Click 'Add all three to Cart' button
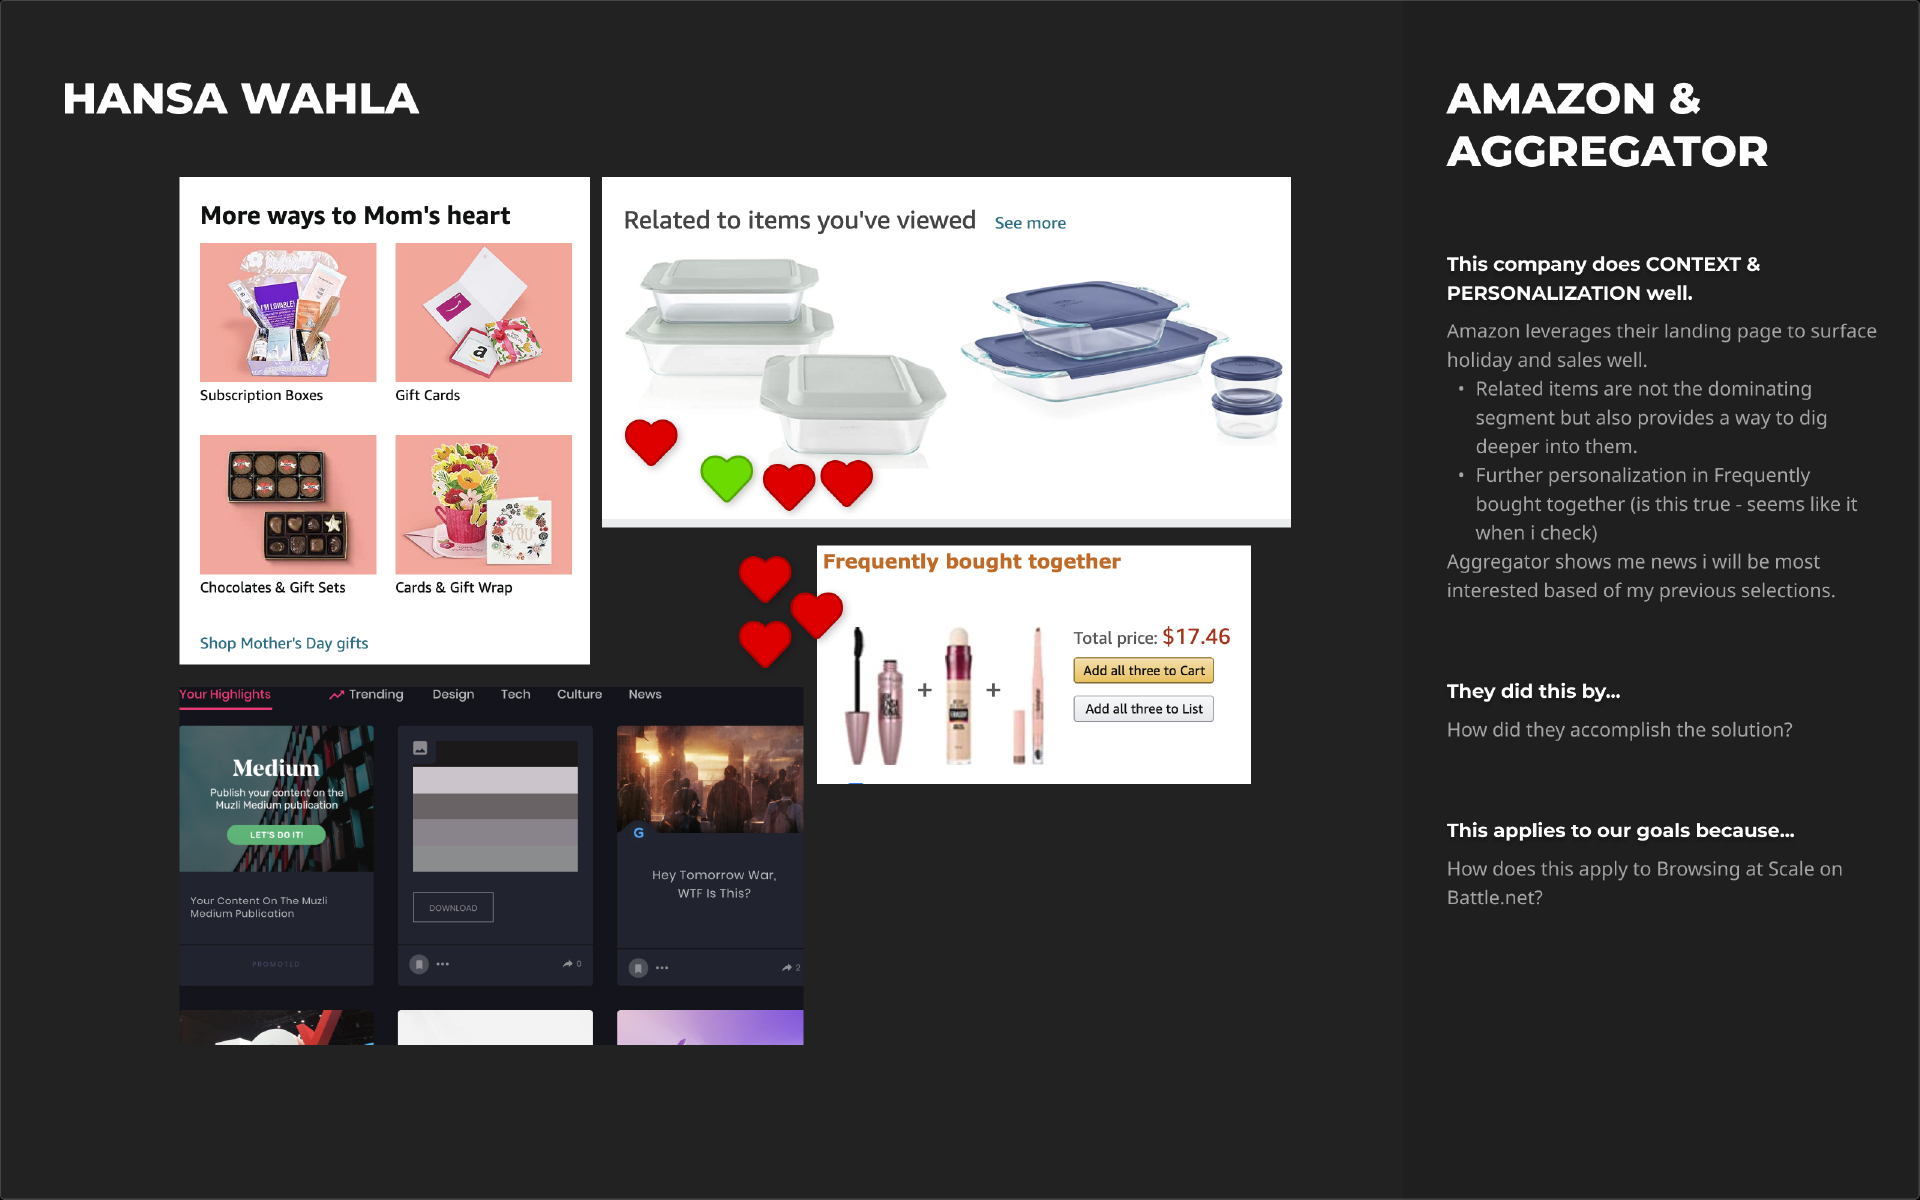This screenshot has width=1920, height=1200. (x=1147, y=669)
